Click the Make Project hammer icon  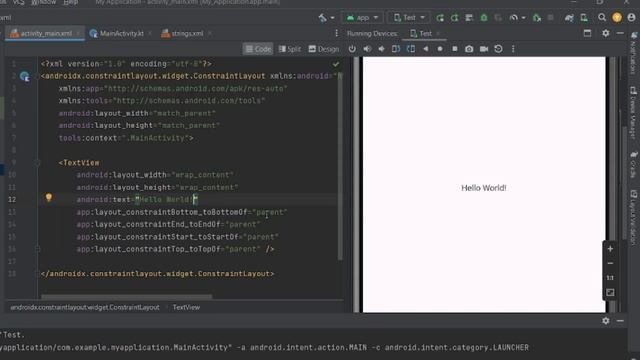[x=322, y=18]
